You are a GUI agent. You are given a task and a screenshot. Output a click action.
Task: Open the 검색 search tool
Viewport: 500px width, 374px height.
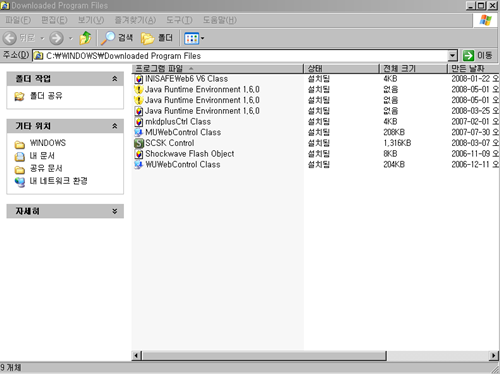(x=117, y=38)
